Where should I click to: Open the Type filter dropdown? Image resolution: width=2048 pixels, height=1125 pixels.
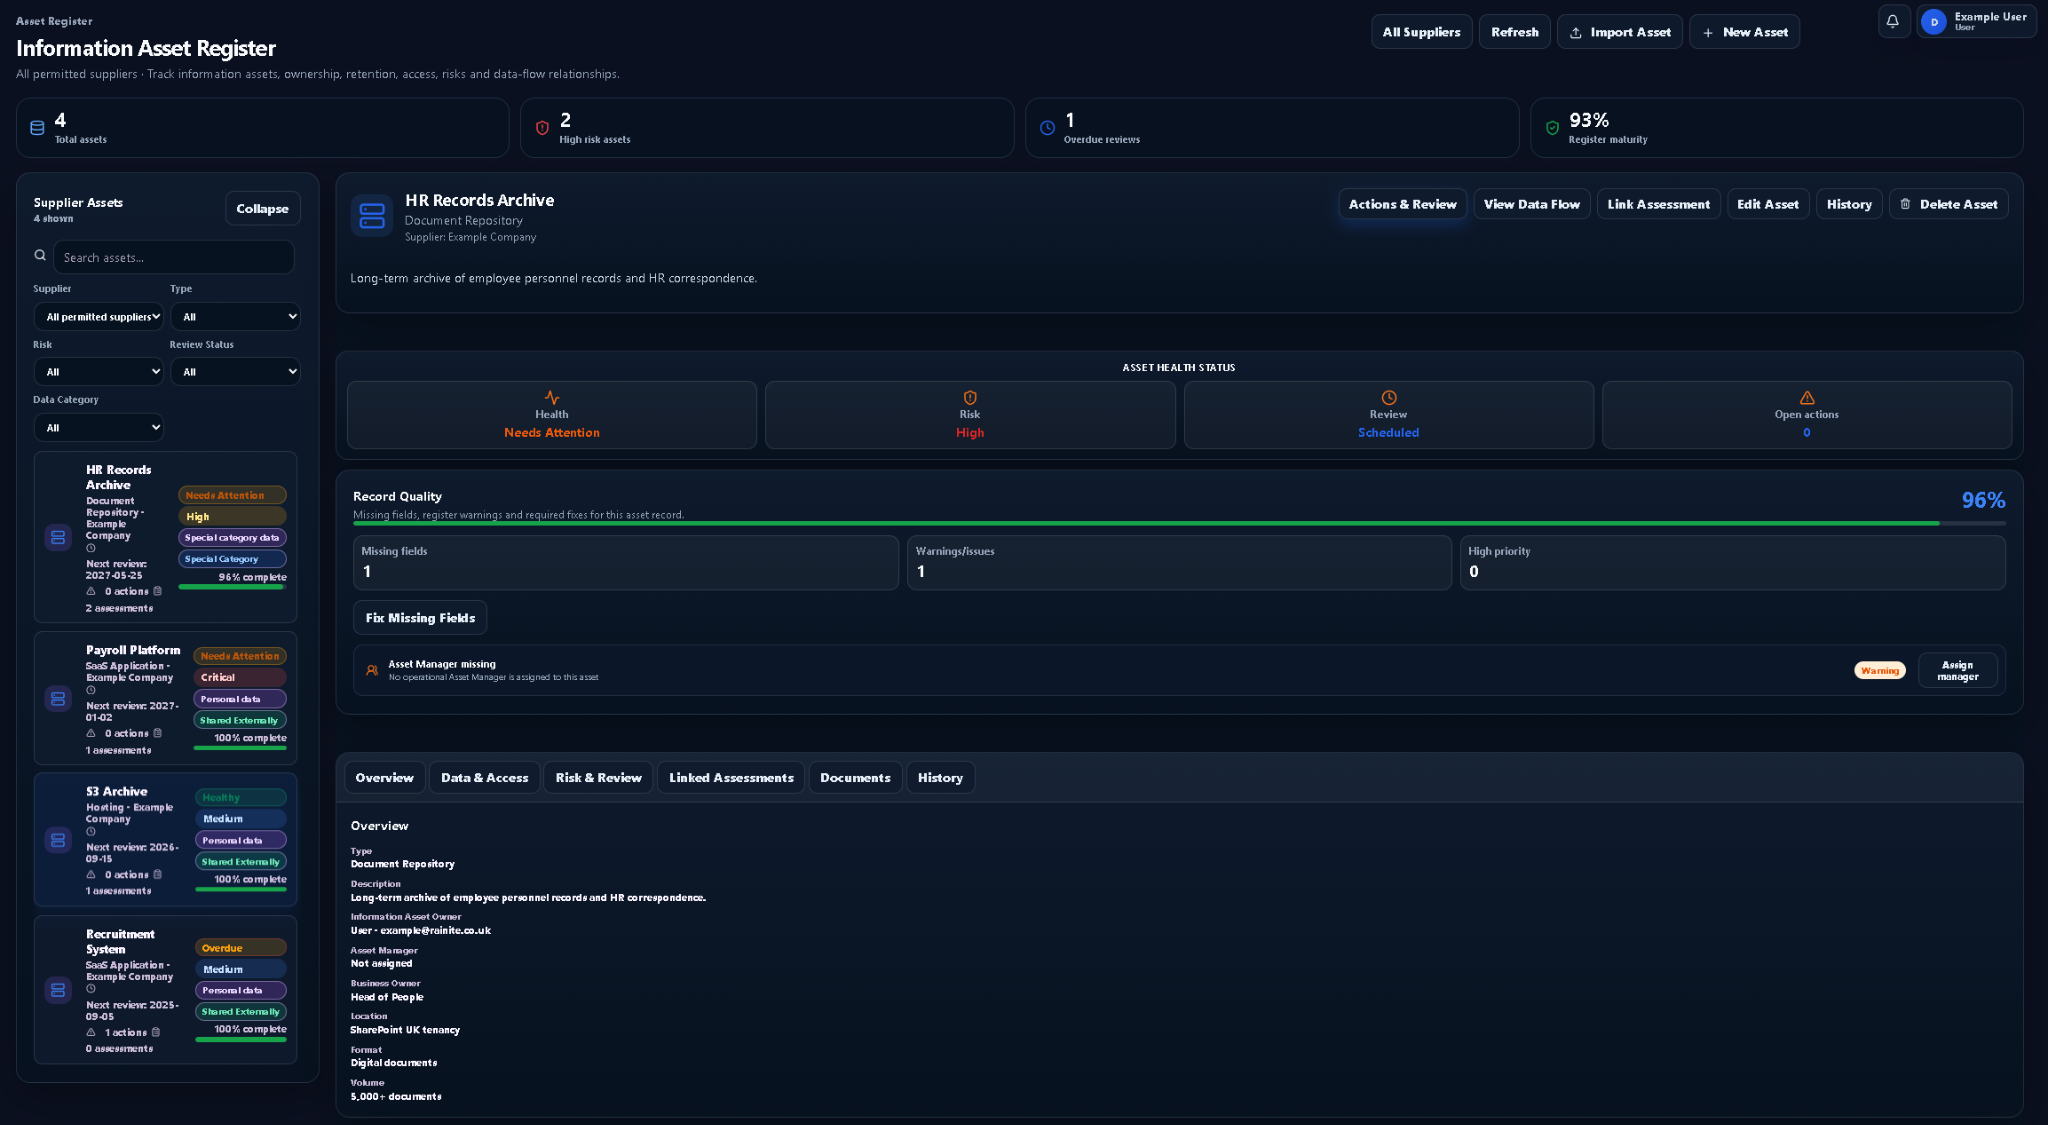tap(235, 316)
